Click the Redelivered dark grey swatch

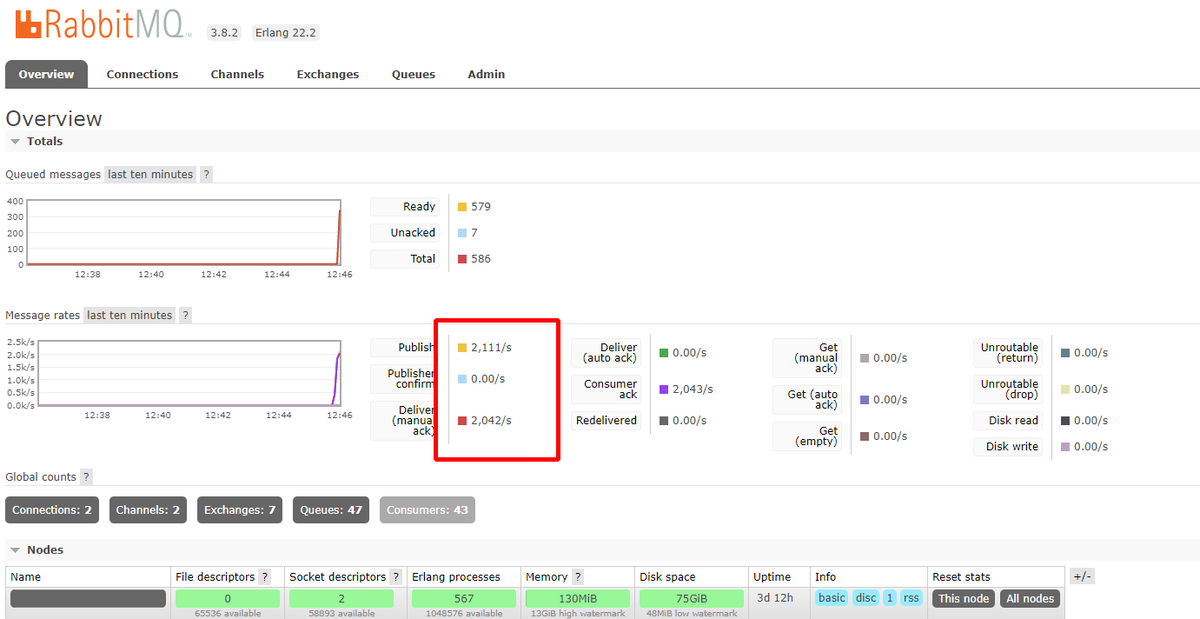pos(664,421)
